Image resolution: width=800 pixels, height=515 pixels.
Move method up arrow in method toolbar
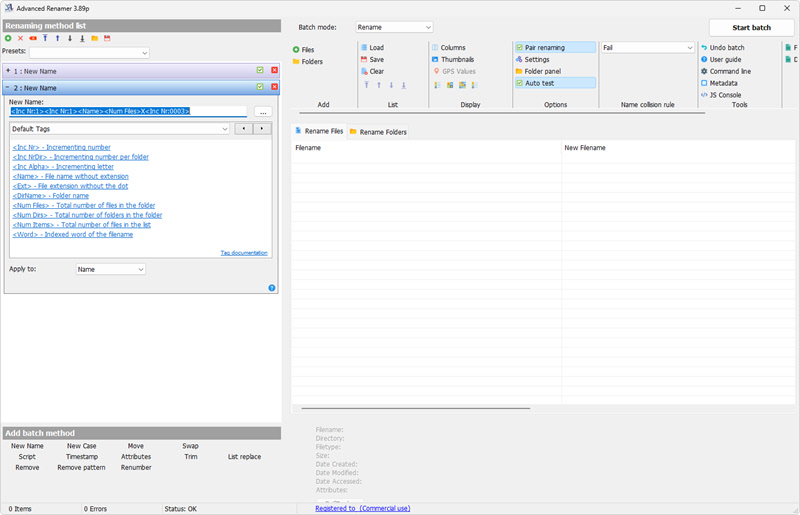coord(58,38)
